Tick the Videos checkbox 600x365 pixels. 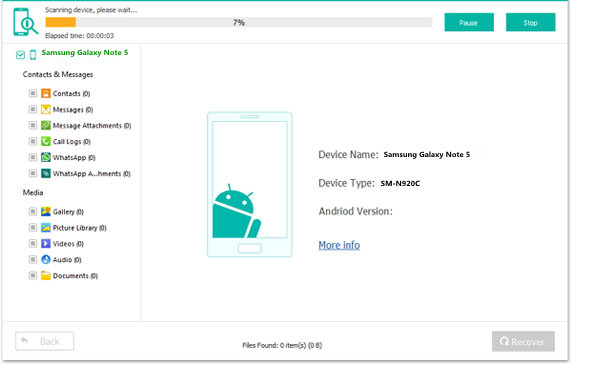[x=33, y=244]
